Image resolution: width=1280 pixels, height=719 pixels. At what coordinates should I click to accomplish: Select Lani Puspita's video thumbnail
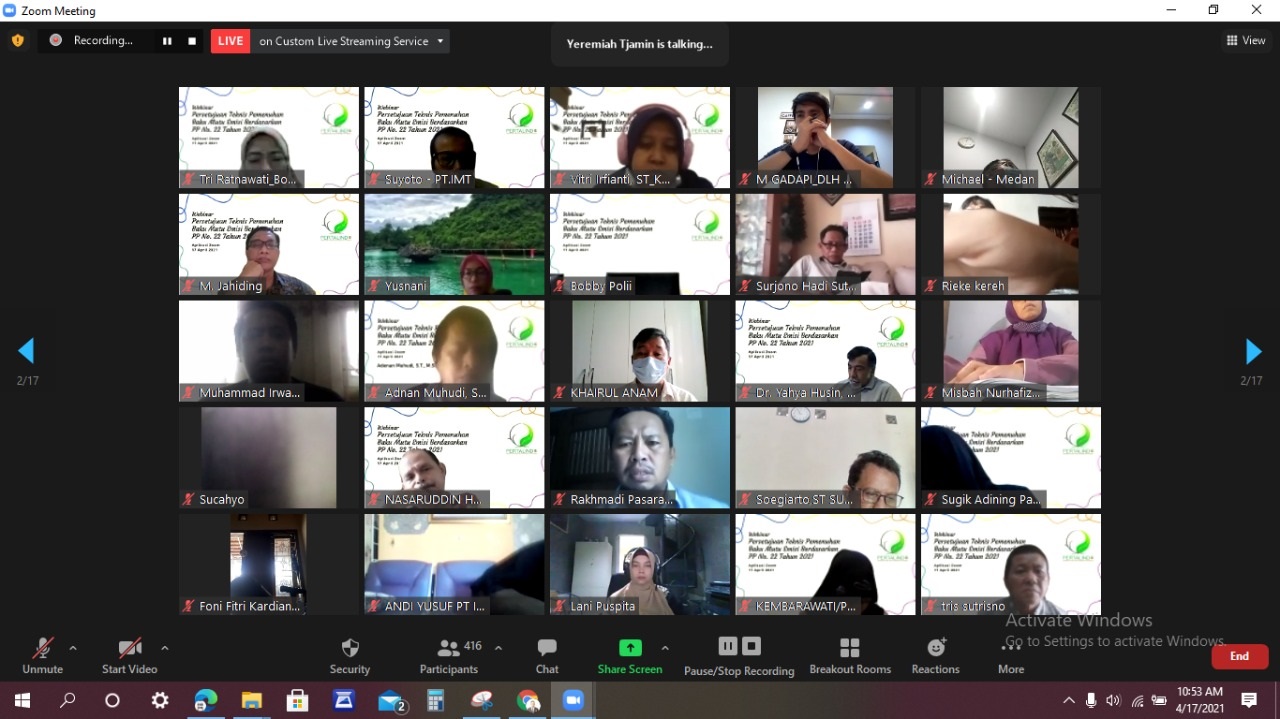[x=640, y=564]
